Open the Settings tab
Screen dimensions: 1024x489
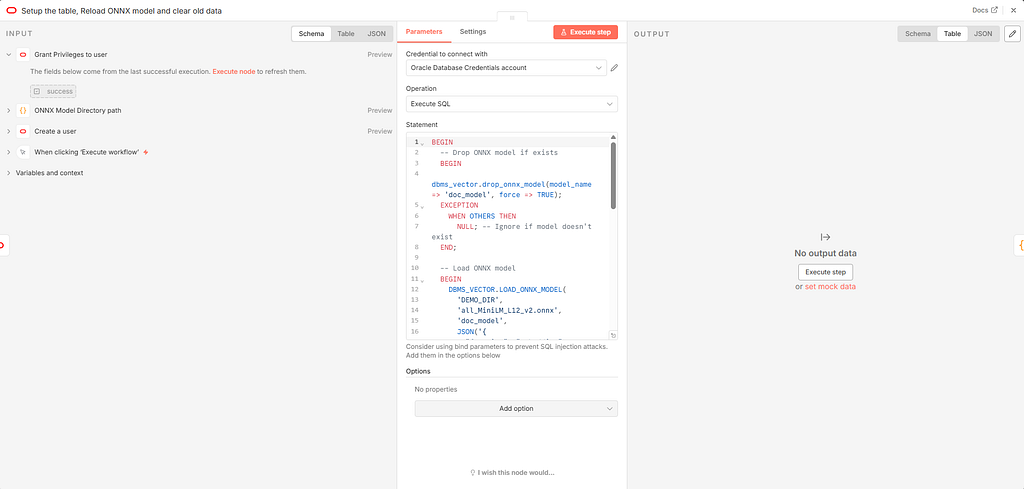pos(473,31)
